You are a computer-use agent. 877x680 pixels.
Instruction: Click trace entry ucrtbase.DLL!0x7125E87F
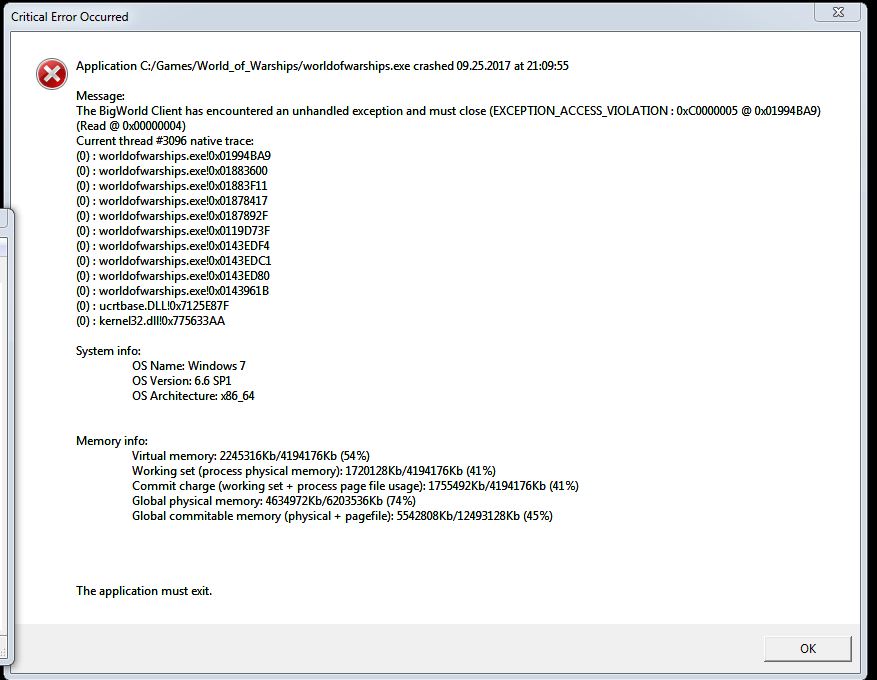pyautogui.click(x=153, y=306)
